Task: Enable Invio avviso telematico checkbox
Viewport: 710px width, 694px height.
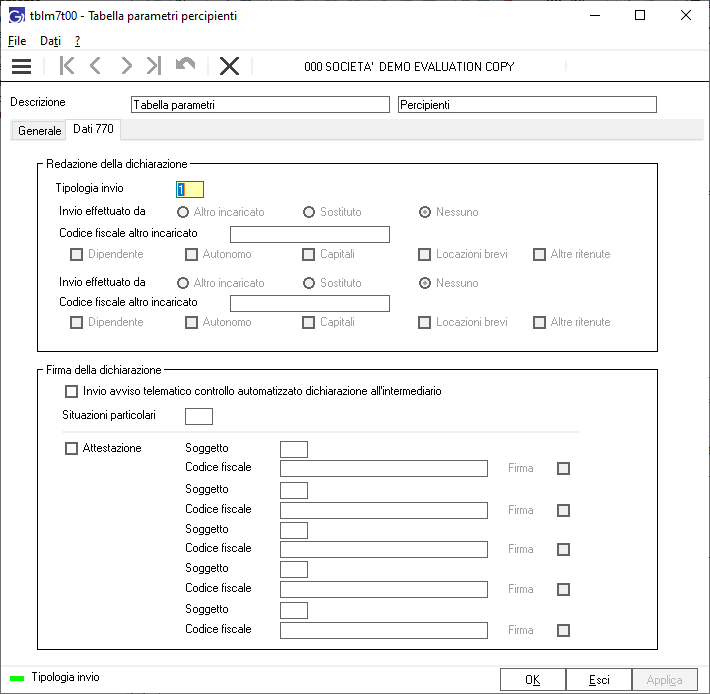Action: pos(72,391)
